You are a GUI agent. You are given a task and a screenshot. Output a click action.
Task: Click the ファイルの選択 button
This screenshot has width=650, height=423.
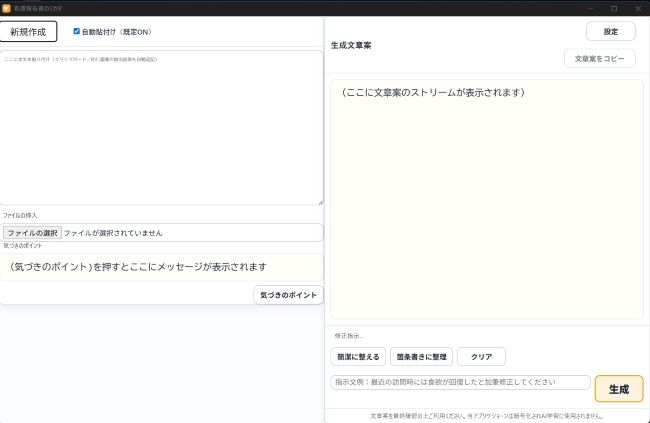tap(32, 233)
